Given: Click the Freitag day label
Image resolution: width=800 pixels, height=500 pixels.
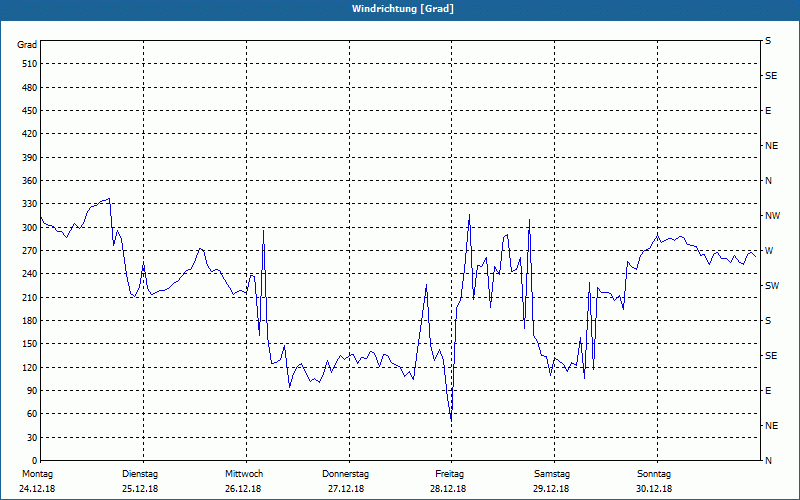Looking at the screenshot, I should click(x=449, y=474).
